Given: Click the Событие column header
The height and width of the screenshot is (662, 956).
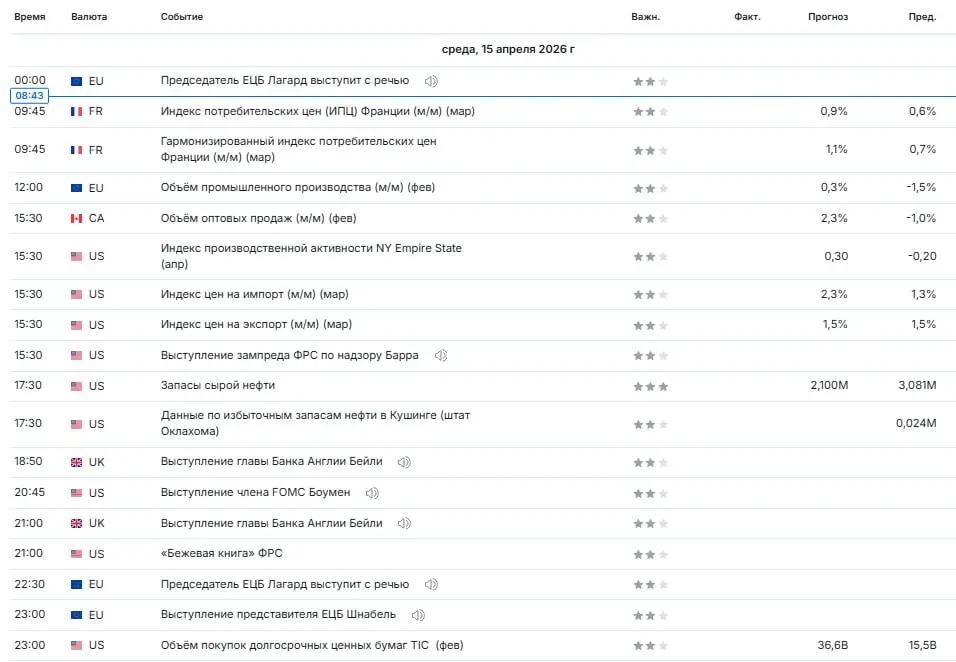Looking at the screenshot, I should coord(182,16).
